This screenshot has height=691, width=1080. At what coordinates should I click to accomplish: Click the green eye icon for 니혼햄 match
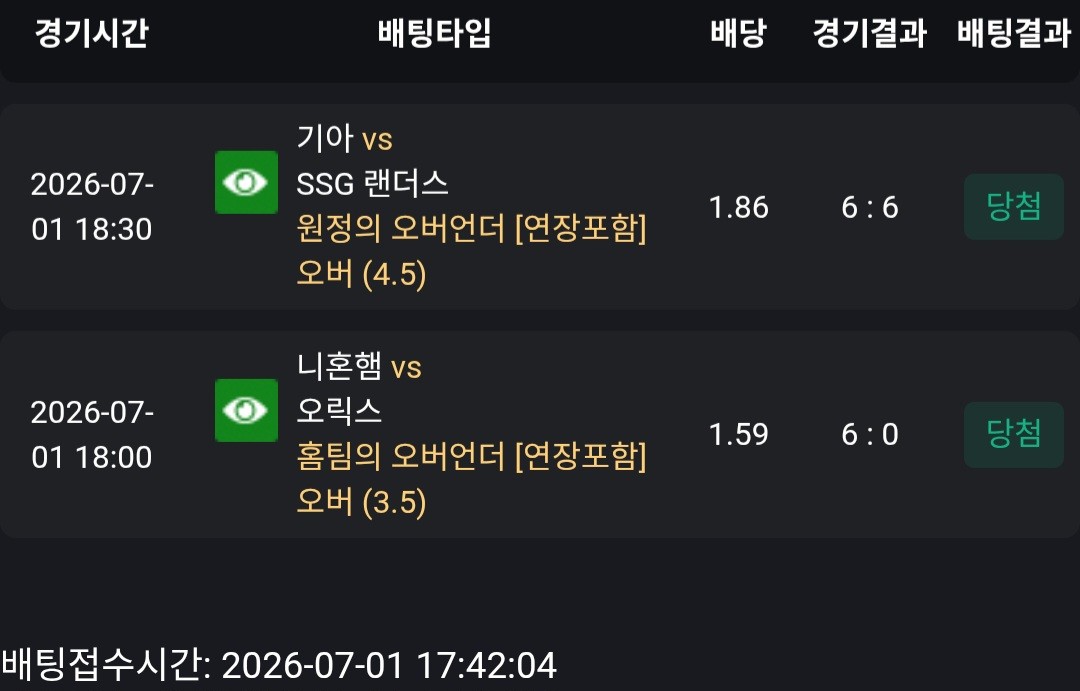pos(247,411)
